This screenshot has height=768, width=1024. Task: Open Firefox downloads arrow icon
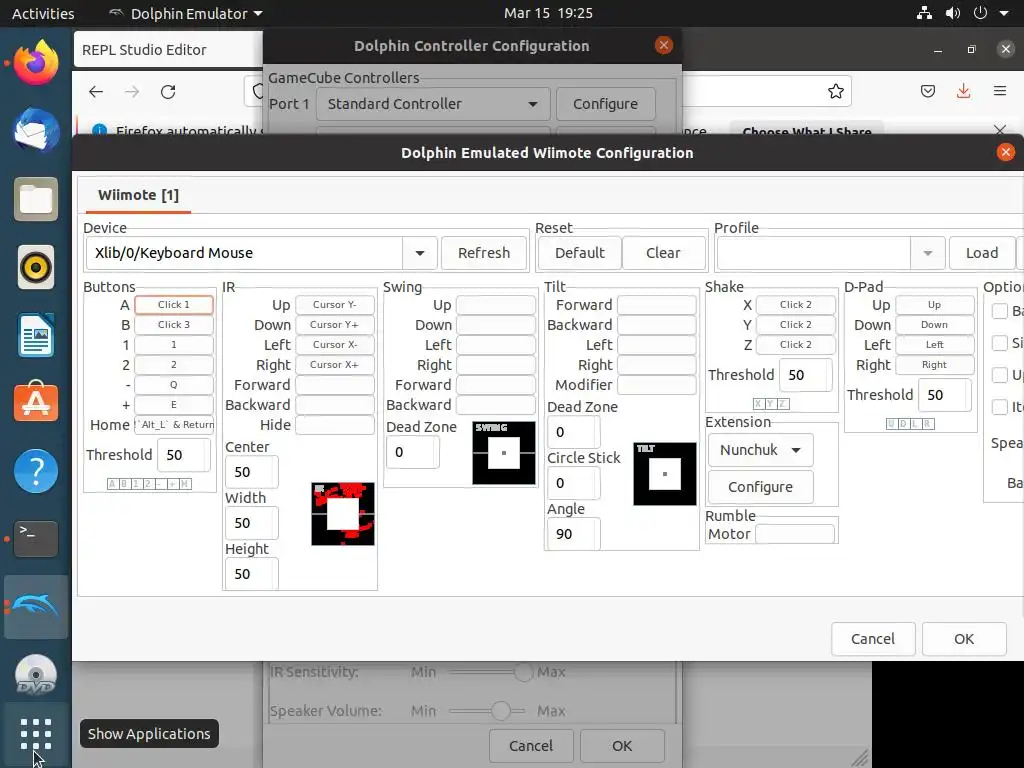(963, 91)
